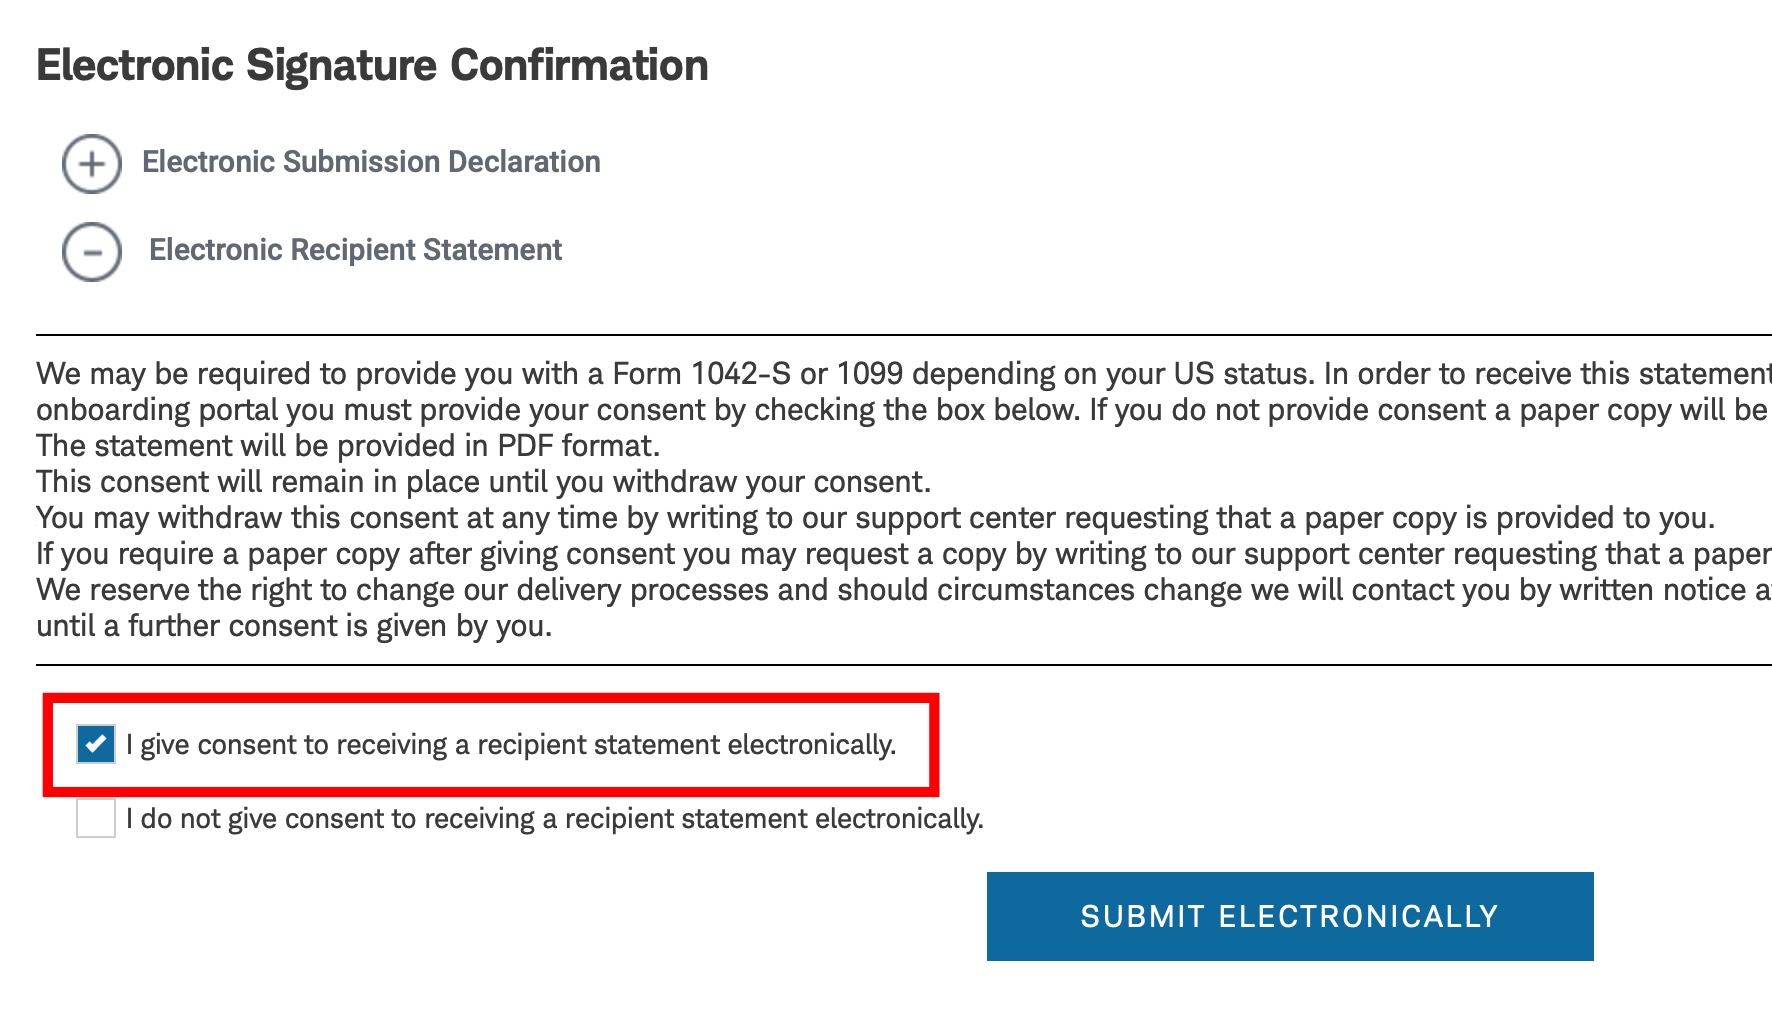Select label "I give consent to receiving" statement

coord(511,745)
